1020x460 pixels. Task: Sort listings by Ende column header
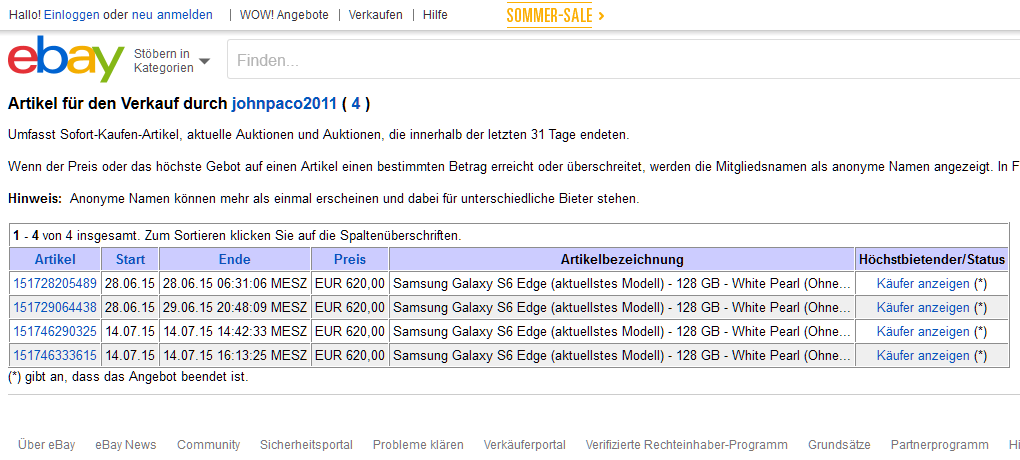point(235,260)
